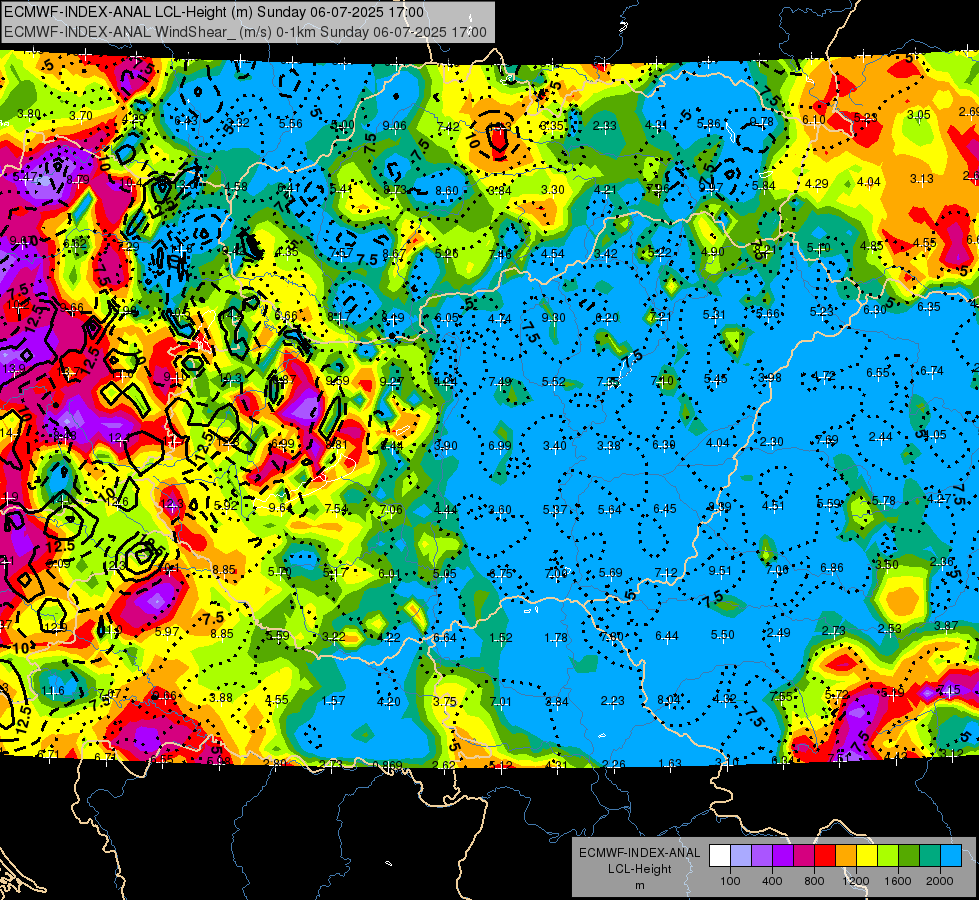Click the light lavender legend swatch
The image size is (979, 900).
(741, 855)
